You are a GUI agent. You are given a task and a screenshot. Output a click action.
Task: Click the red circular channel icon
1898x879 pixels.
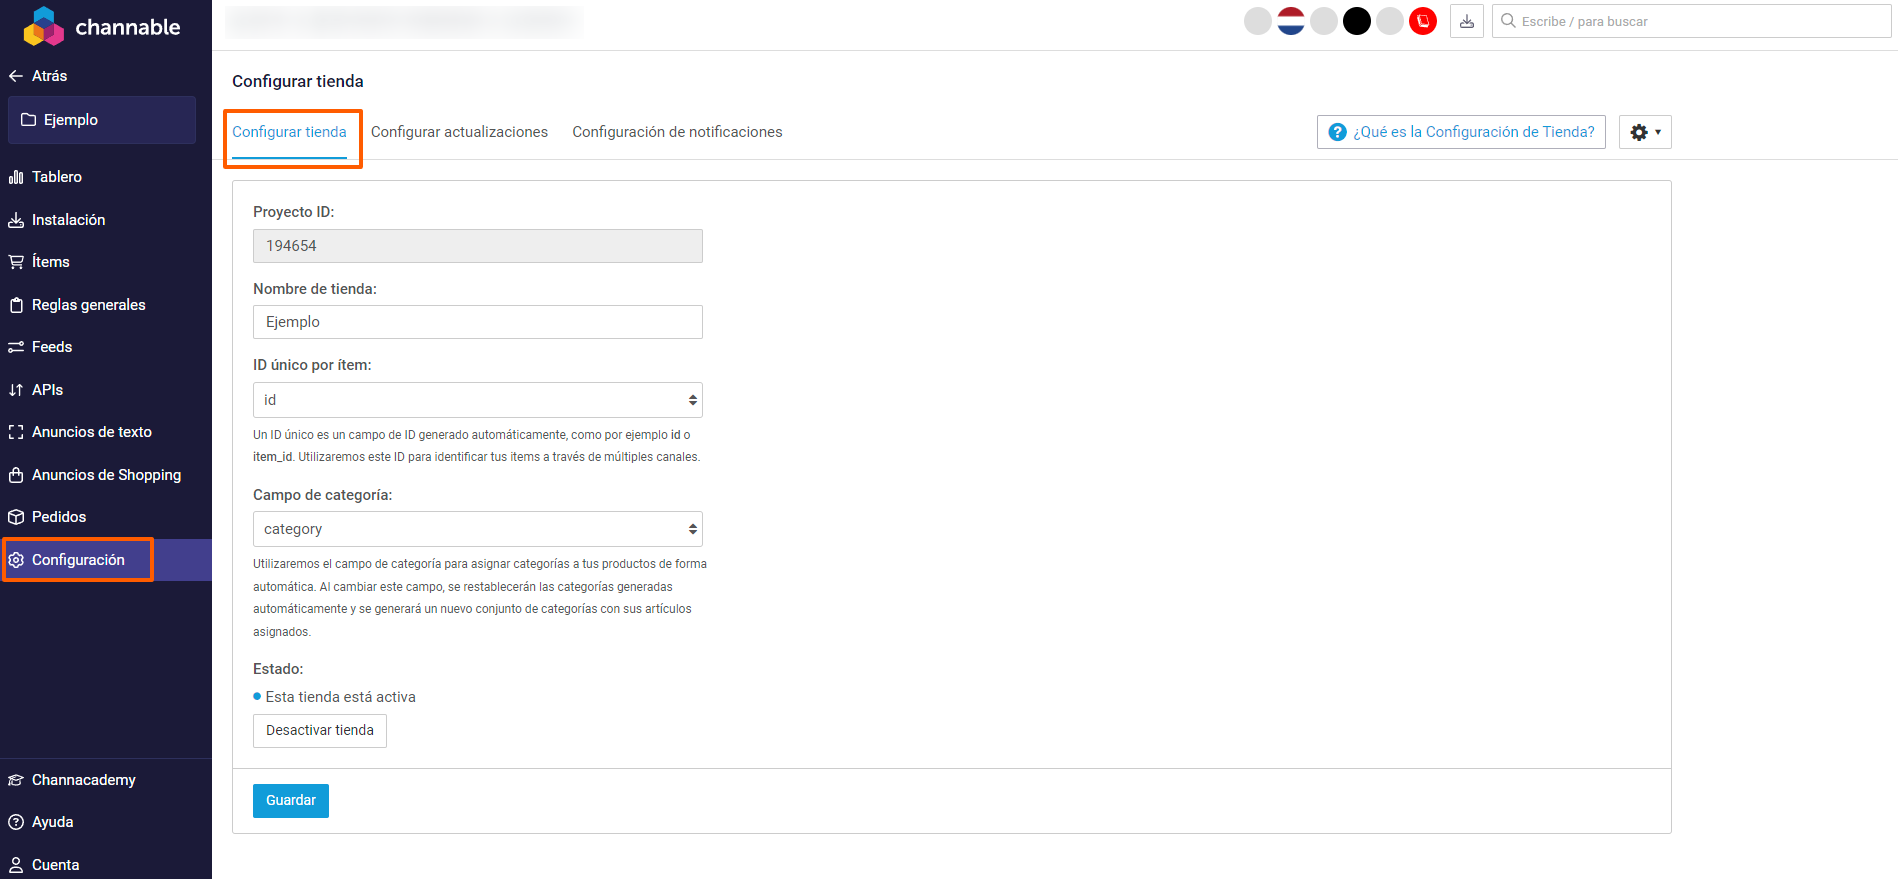[1422, 21]
